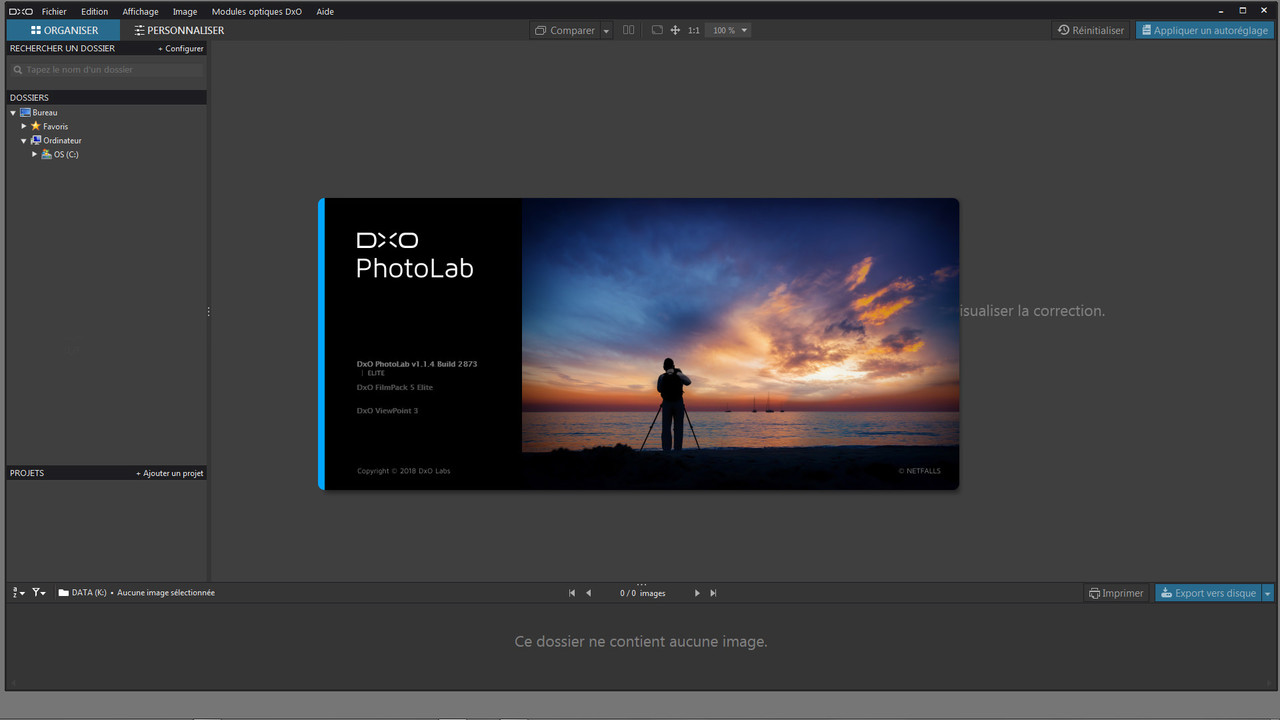1280x720 pixels.
Task: Click + Ajouter un projet link
Action: (x=170, y=473)
